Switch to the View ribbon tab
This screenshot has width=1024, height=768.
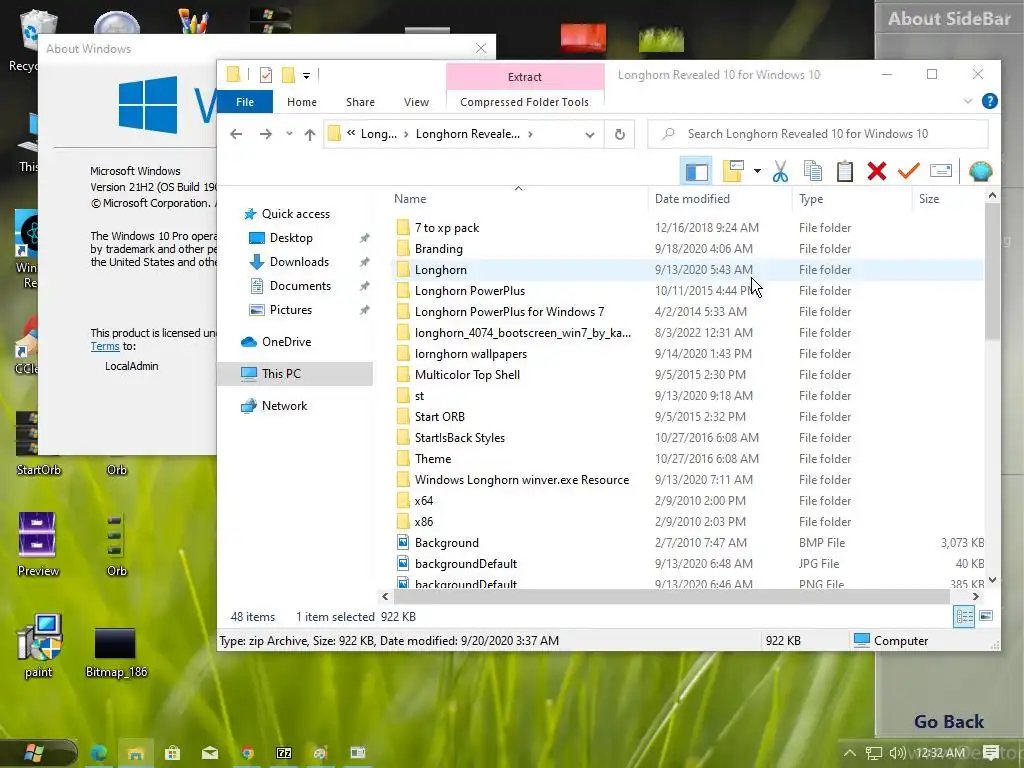pos(416,102)
